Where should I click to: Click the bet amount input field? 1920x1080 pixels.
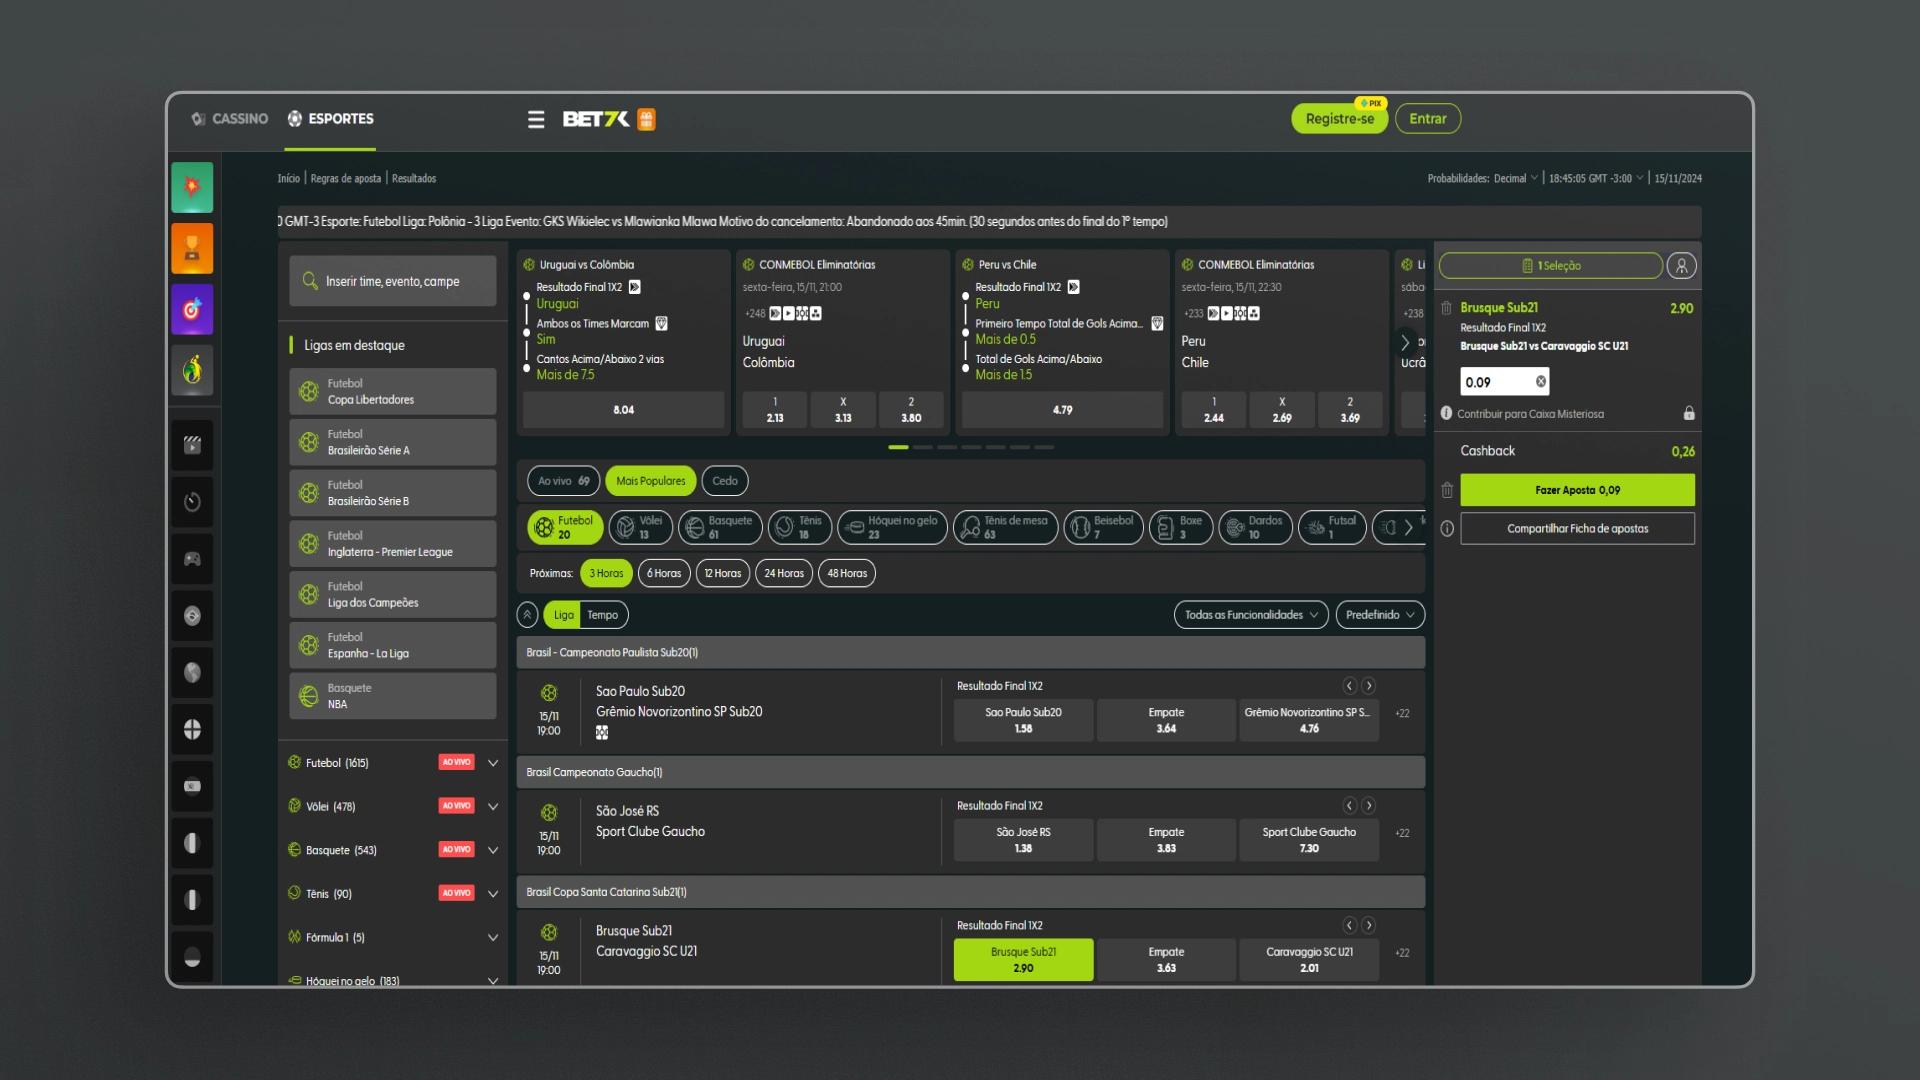click(x=1495, y=381)
